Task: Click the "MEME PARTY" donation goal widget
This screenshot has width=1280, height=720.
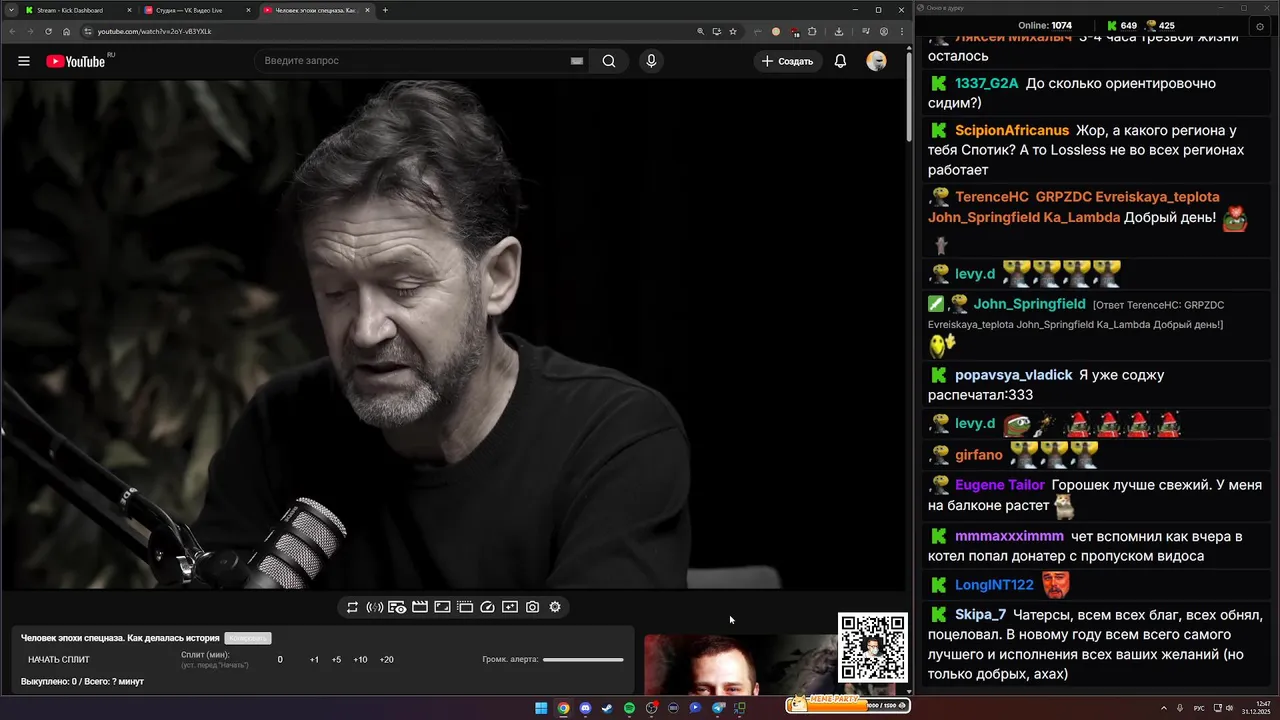Action: pyautogui.click(x=847, y=704)
